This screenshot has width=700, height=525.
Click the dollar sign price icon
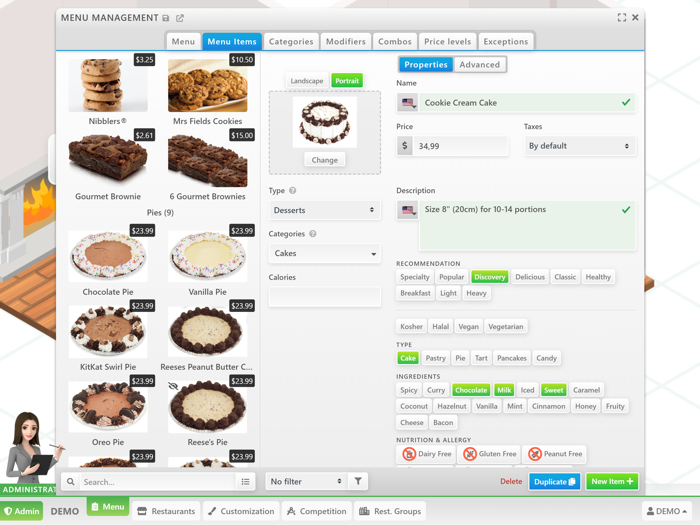coord(404,146)
